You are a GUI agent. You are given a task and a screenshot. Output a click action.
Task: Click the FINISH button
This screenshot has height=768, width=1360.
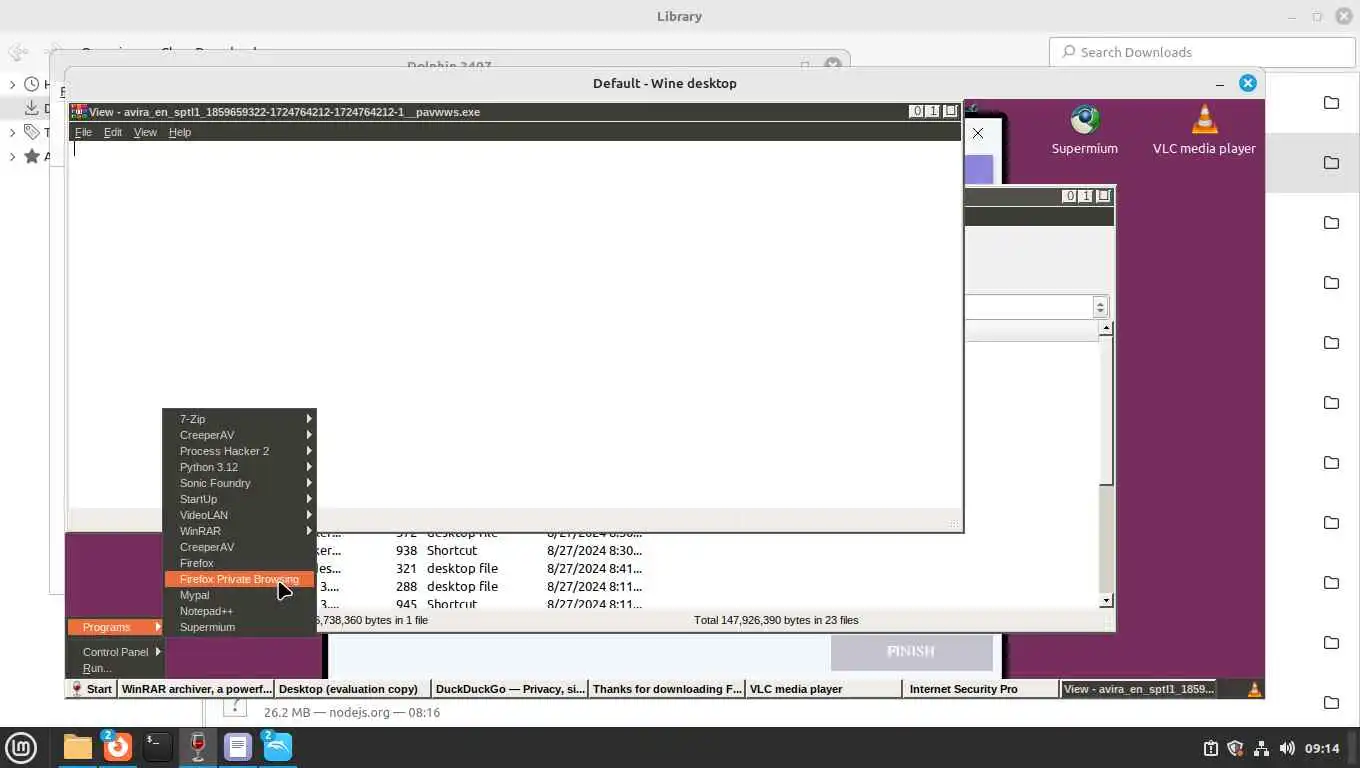tap(911, 652)
